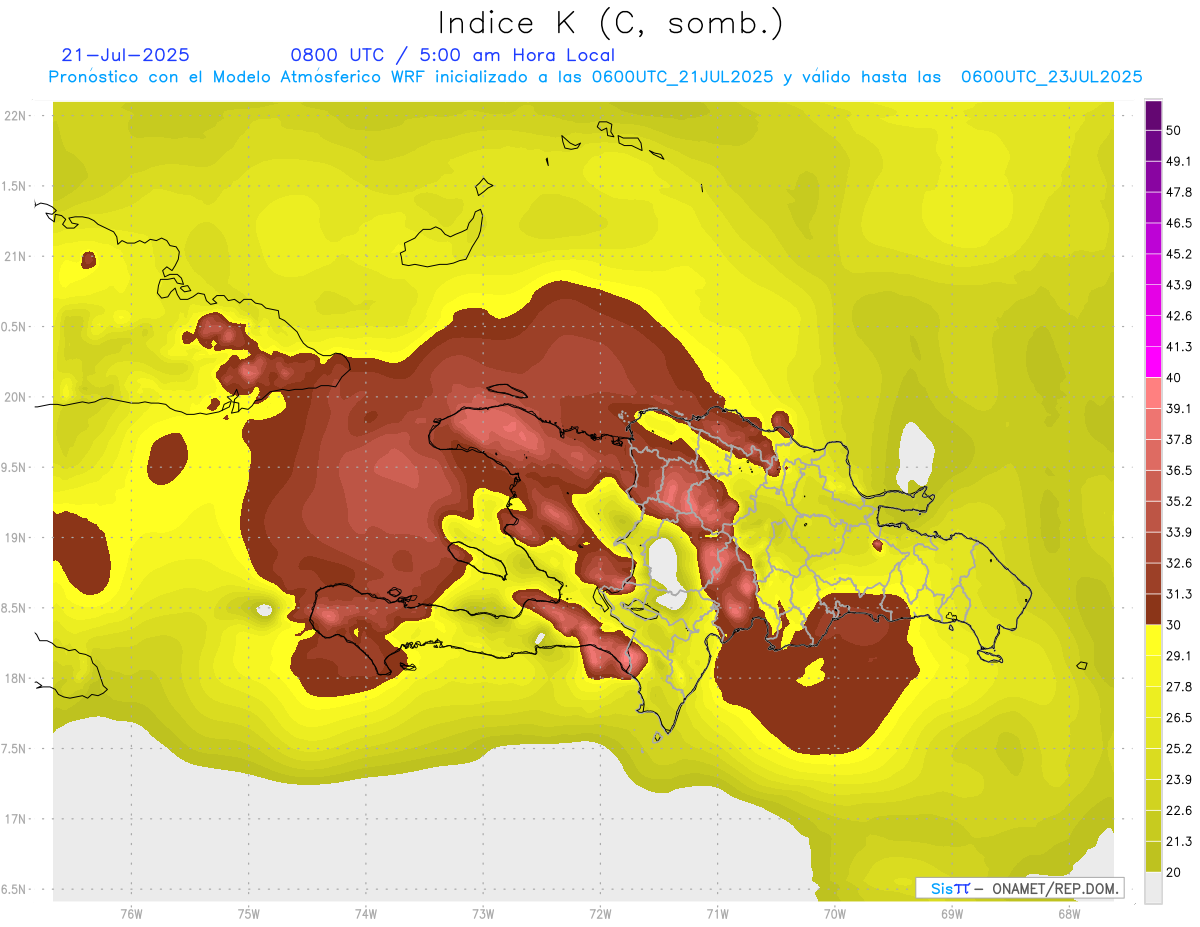Click the longitude axis label "71W"

tap(717, 914)
